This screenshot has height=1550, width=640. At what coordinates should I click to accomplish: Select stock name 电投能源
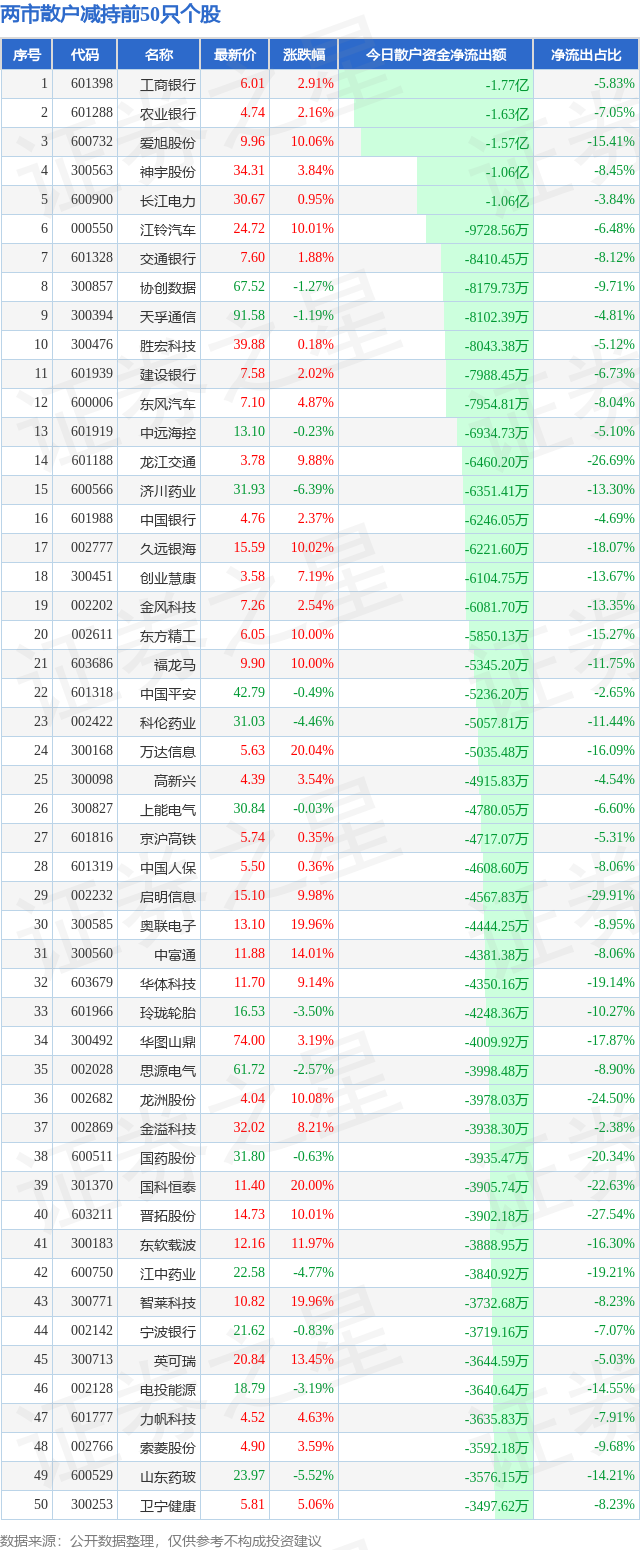[168, 1390]
